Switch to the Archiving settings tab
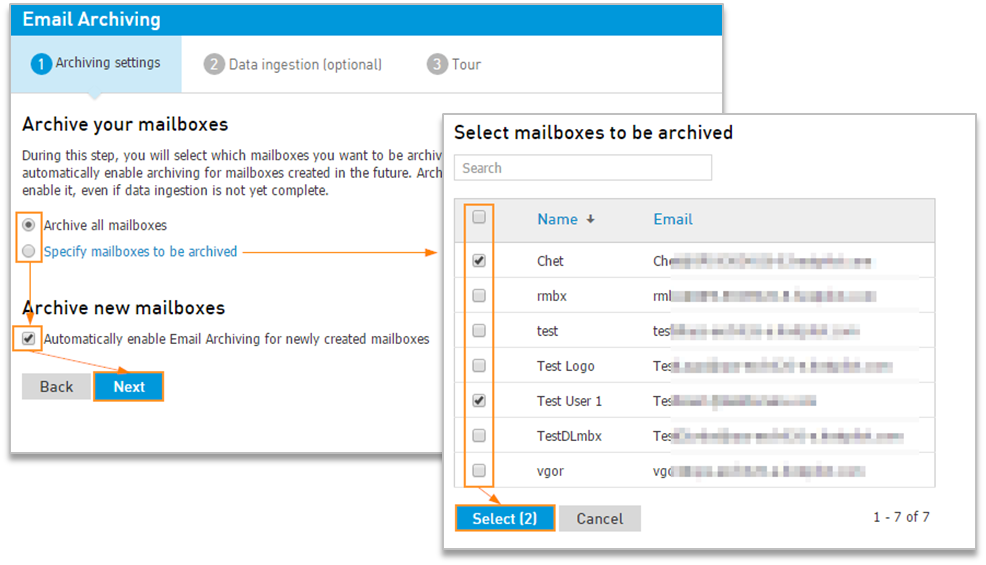This screenshot has height=565, width=986. [96, 64]
